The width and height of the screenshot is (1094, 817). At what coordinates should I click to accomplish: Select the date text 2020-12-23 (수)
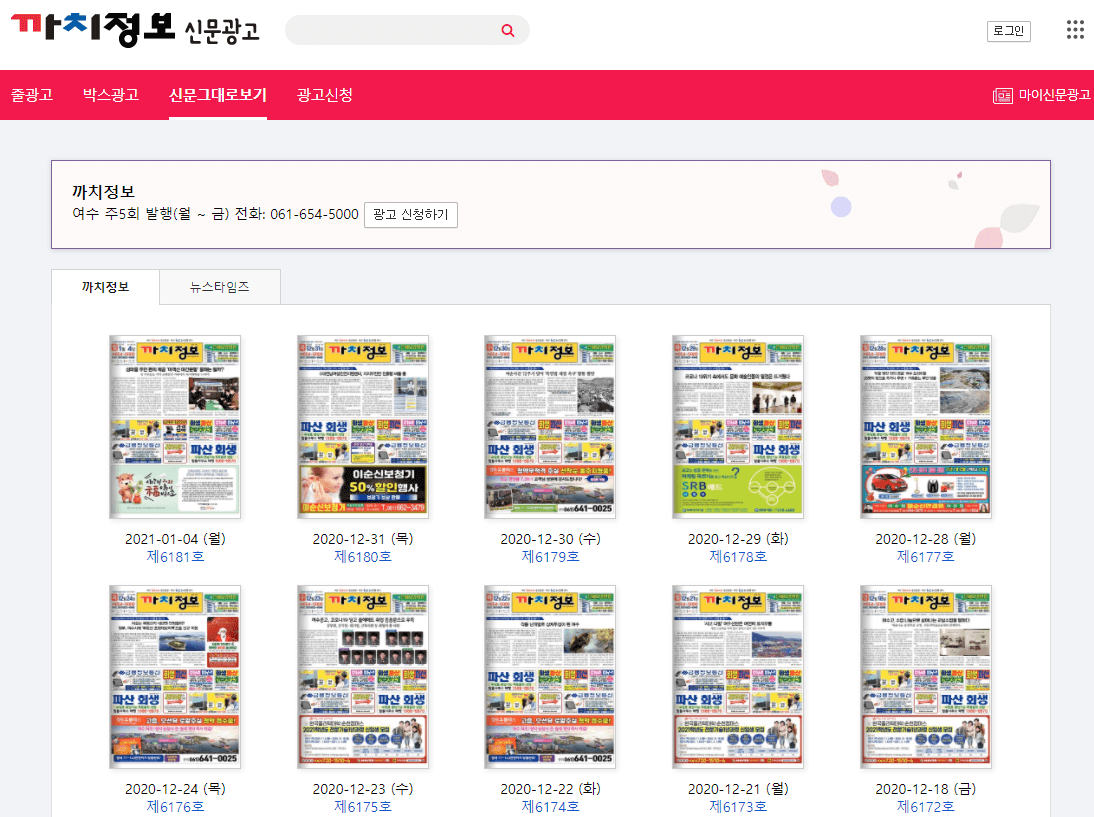363,789
